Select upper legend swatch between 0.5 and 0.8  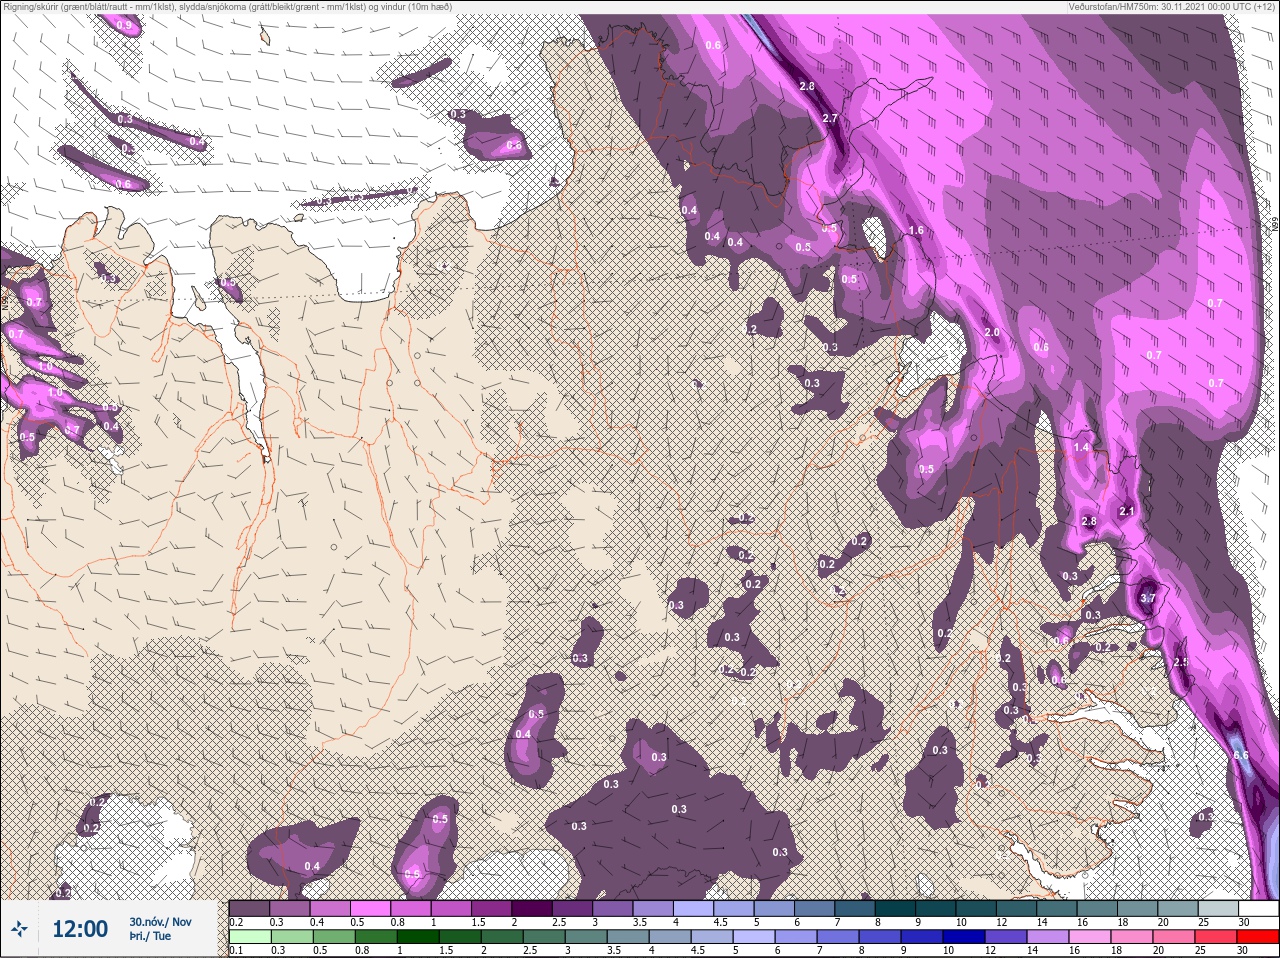point(371,908)
